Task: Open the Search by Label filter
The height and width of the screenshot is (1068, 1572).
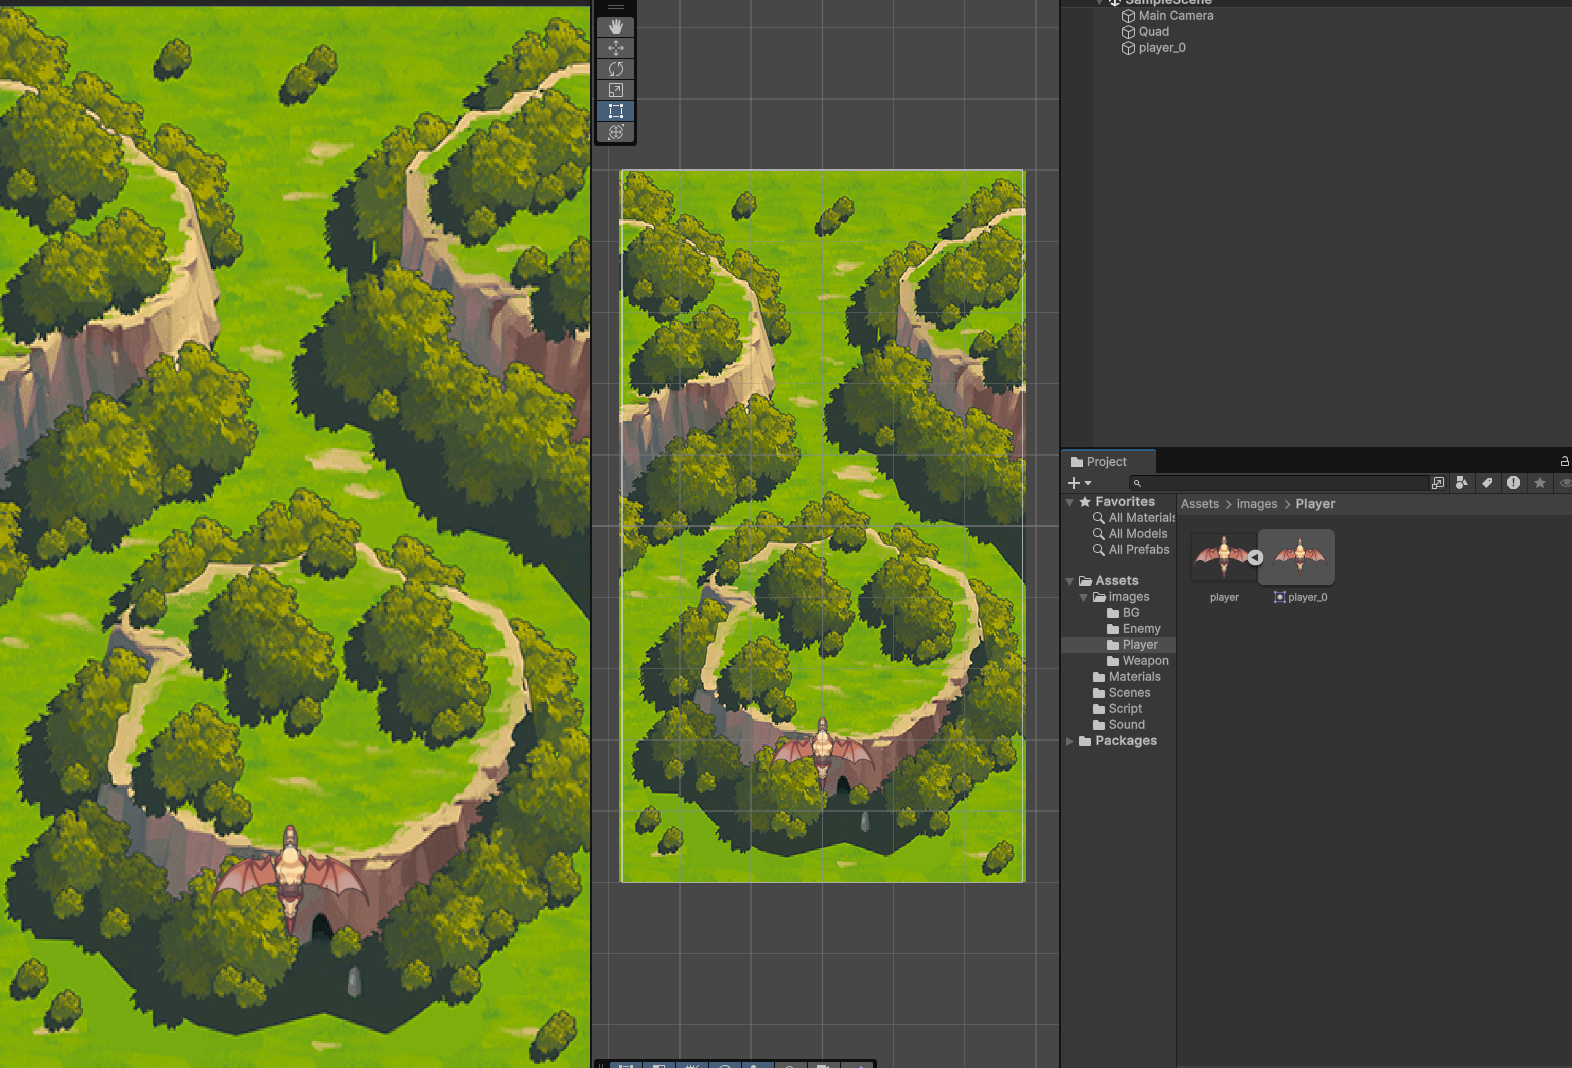Action: click(x=1488, y=483)
